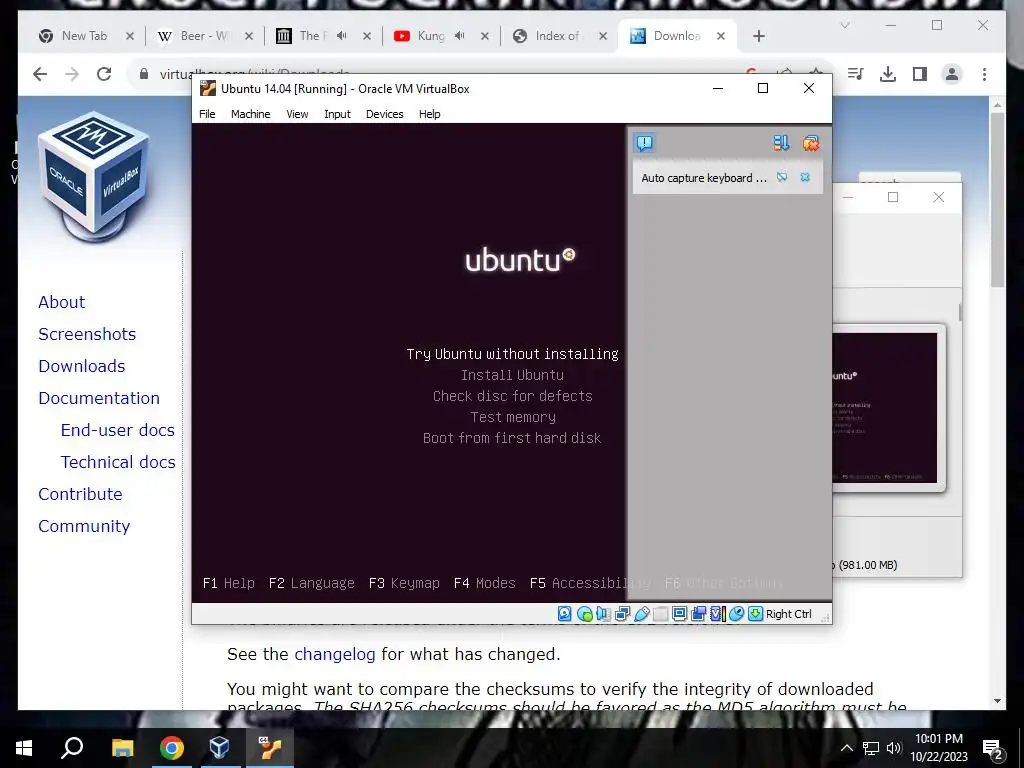1024x768 pixels.
Task: Open Windows Start menu
Action: coord(24,748)
